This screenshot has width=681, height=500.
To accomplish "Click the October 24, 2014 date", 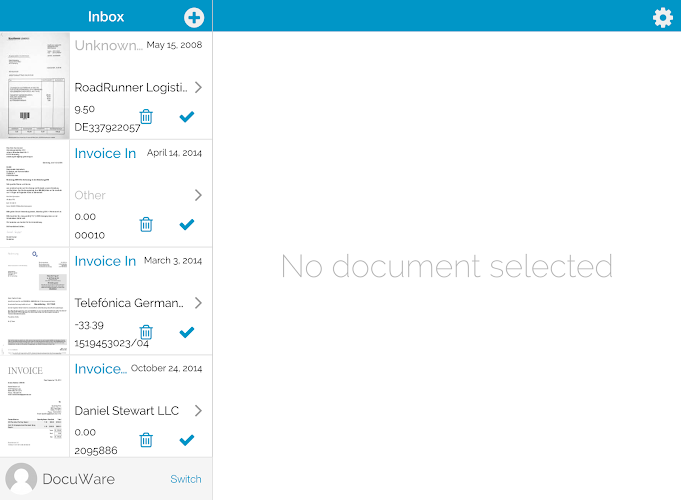I will point(166,368).
